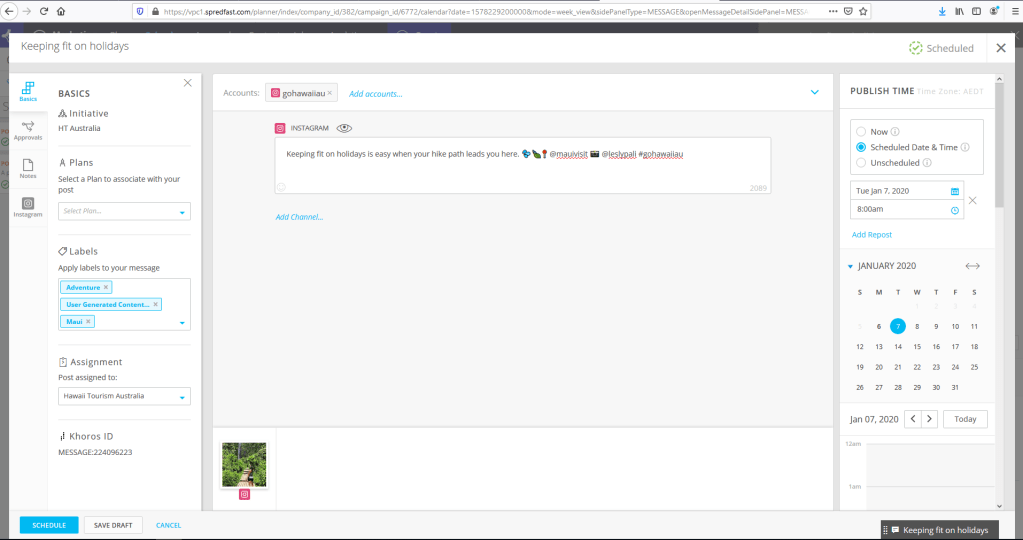The image size is (1023, 540).
Task: Click the calendar icon in date field
Action: pos(954,190)
